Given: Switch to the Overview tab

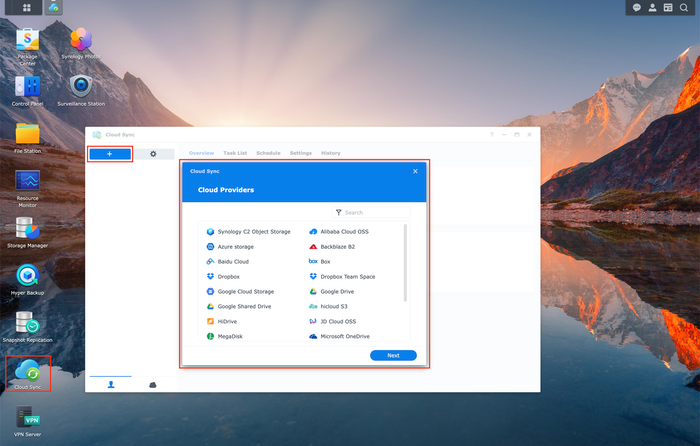Looking at the screenshot, I should pos(201,153).
